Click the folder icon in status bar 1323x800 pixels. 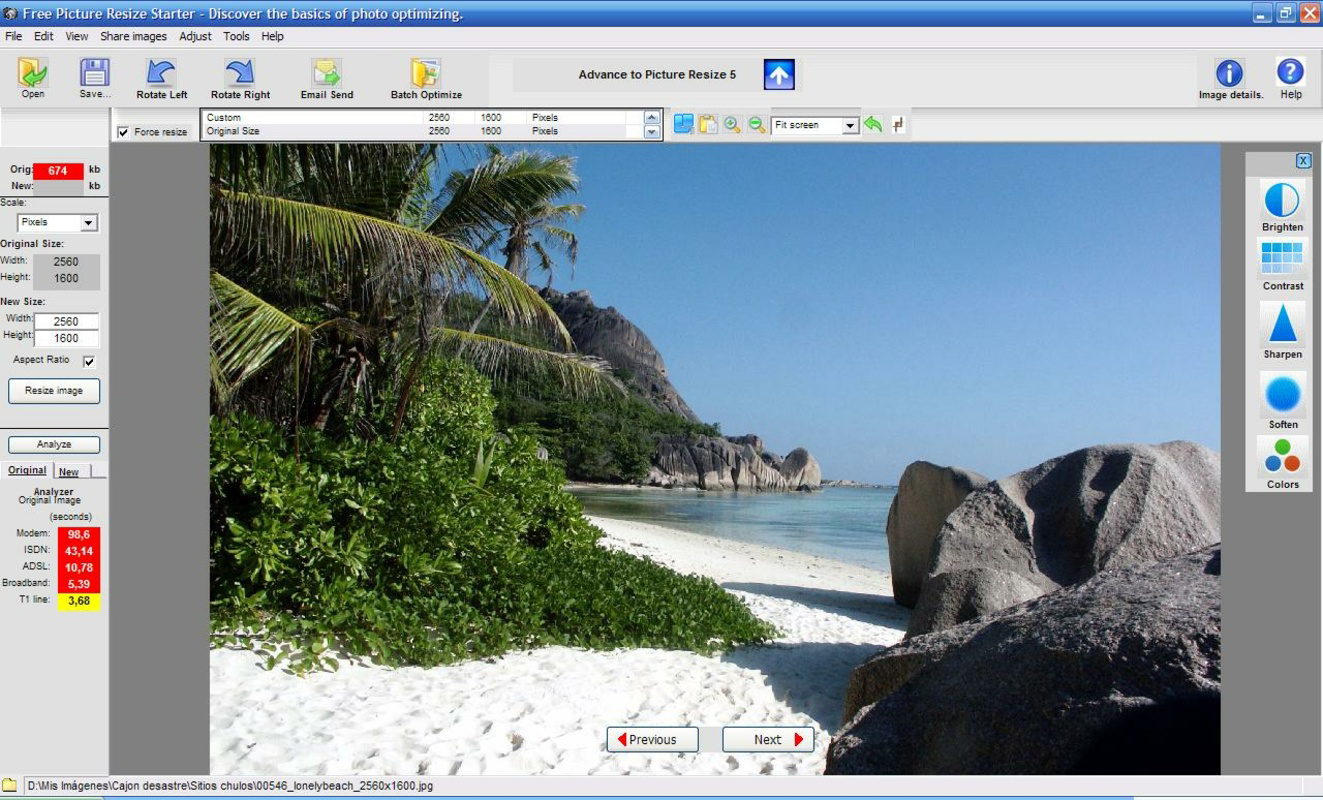(9, 785)
